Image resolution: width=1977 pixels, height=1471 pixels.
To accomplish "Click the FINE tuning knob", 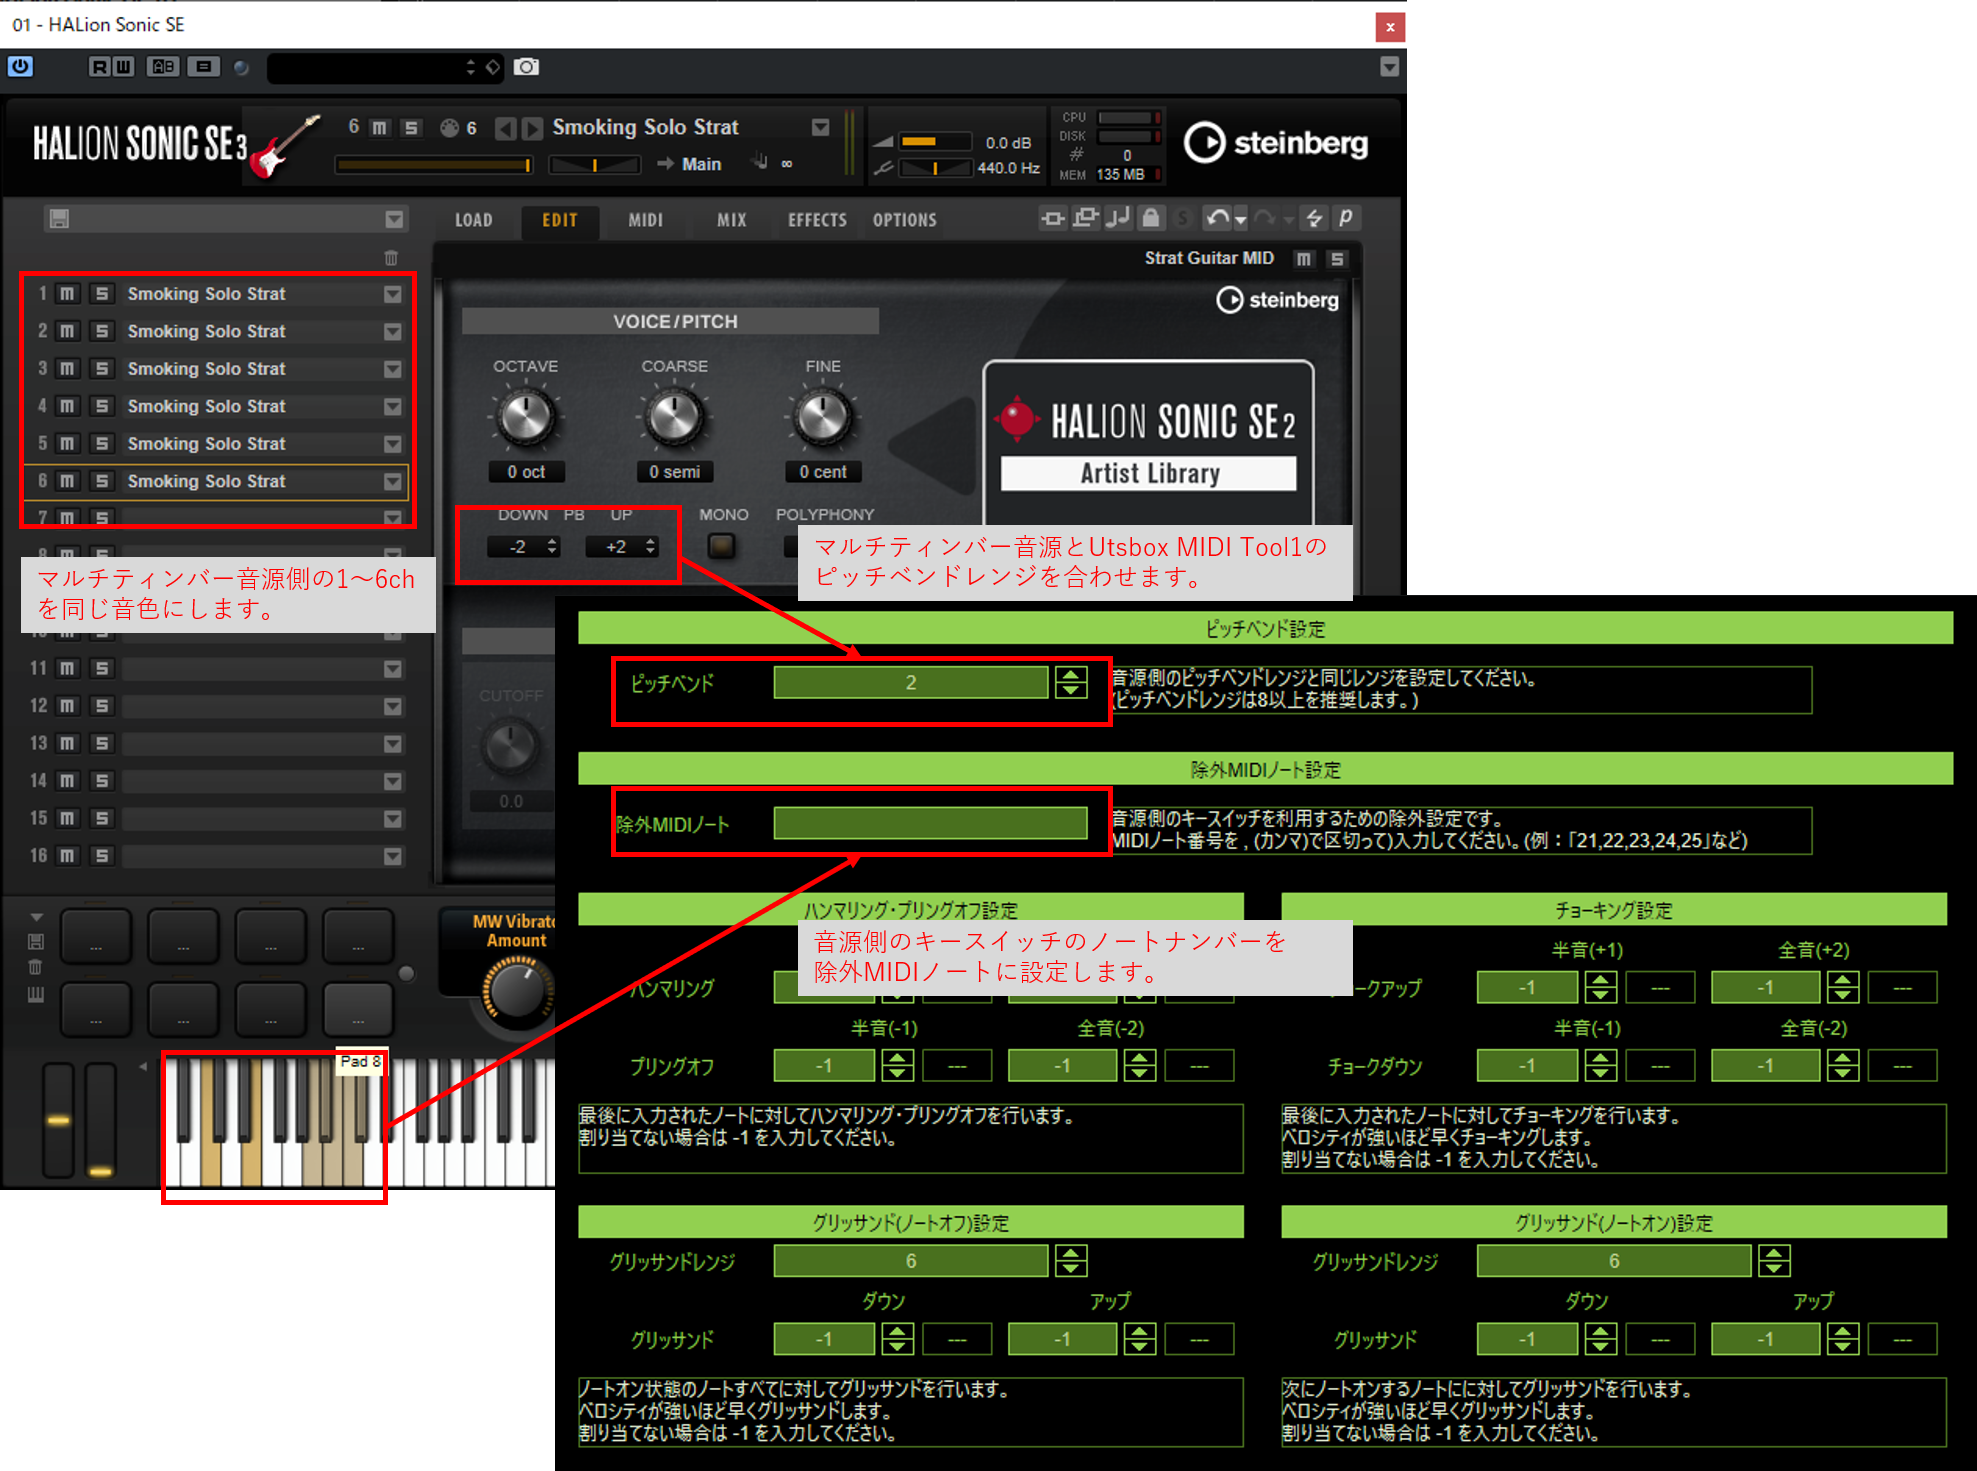I will (822, 417).
